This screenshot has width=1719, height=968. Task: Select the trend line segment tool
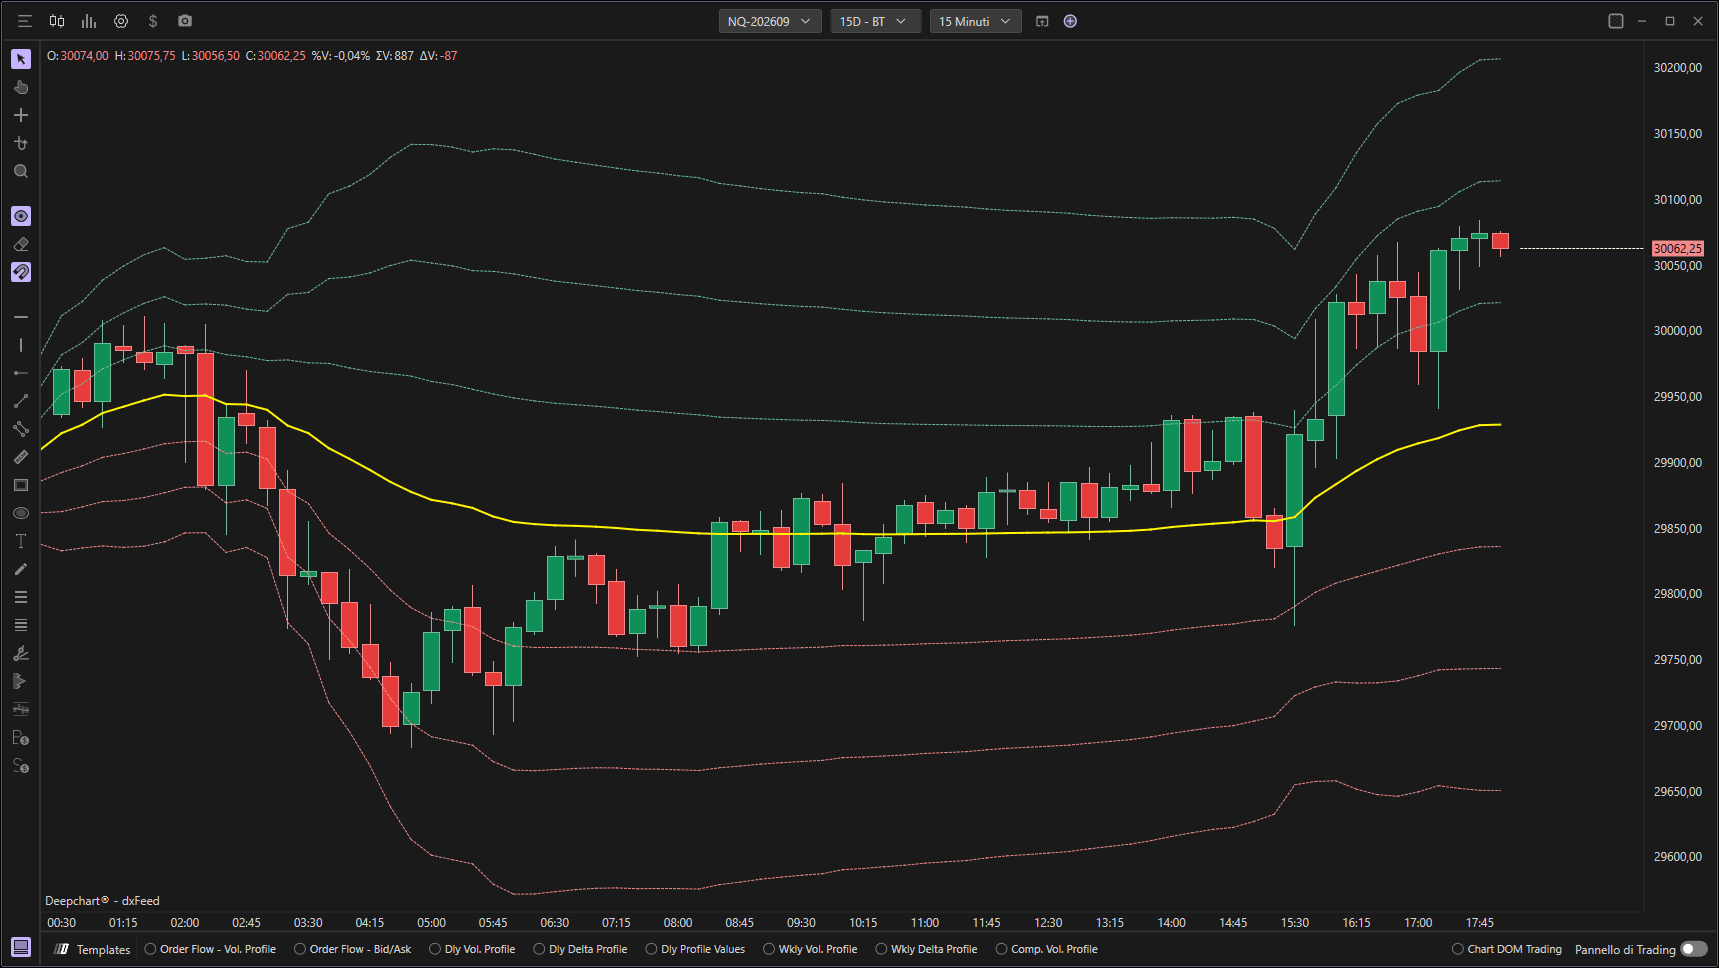point(21,401)
